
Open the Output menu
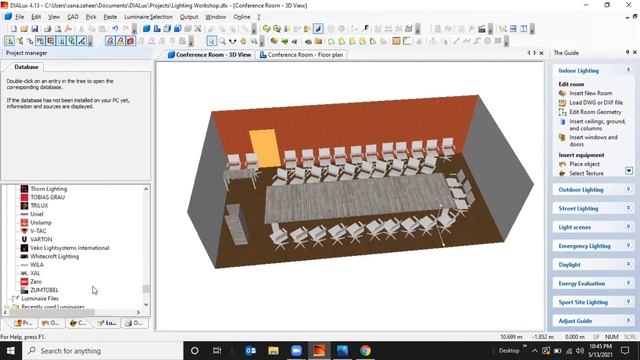(x=189, y=17)
